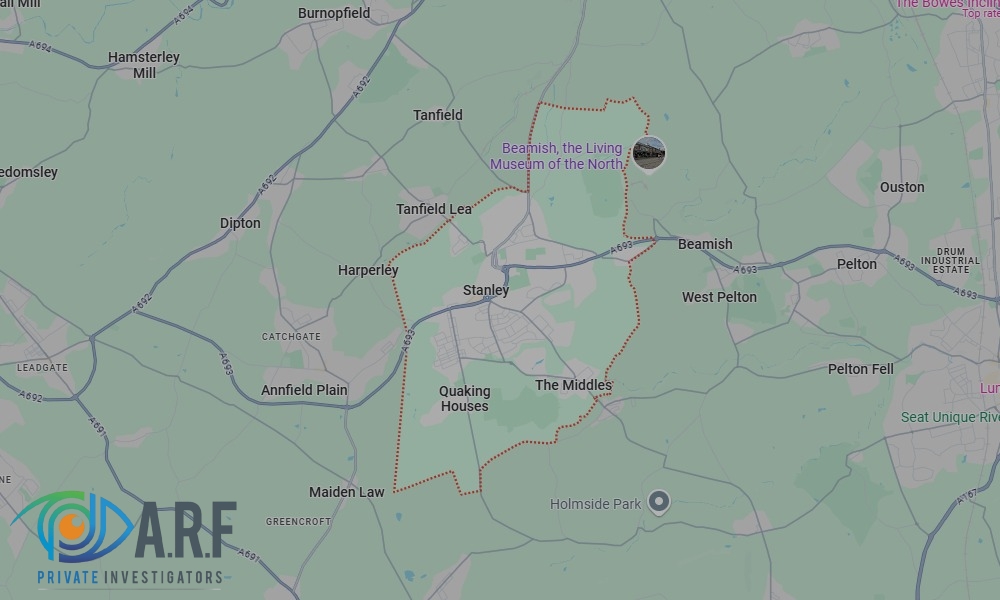
Task: Click The Middles place label
Action: 573,385
